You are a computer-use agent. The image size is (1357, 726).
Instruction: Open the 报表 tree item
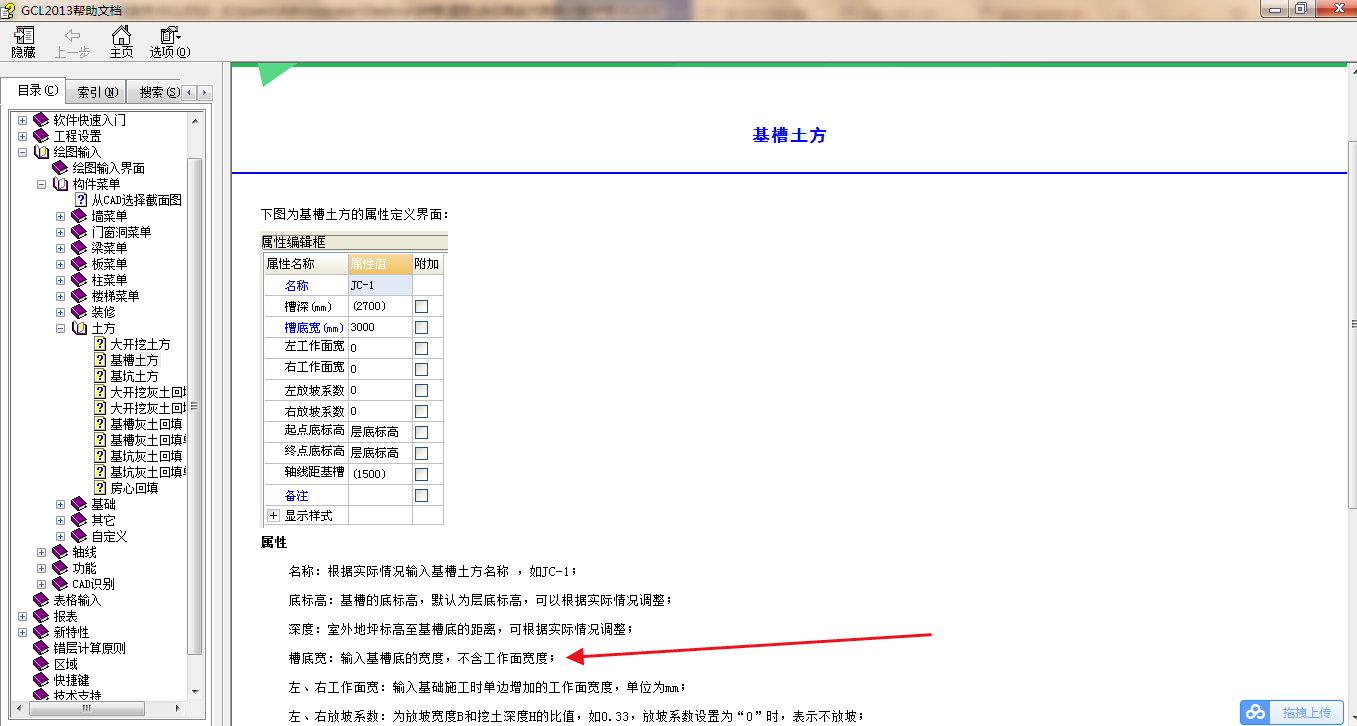pos(65,616)
